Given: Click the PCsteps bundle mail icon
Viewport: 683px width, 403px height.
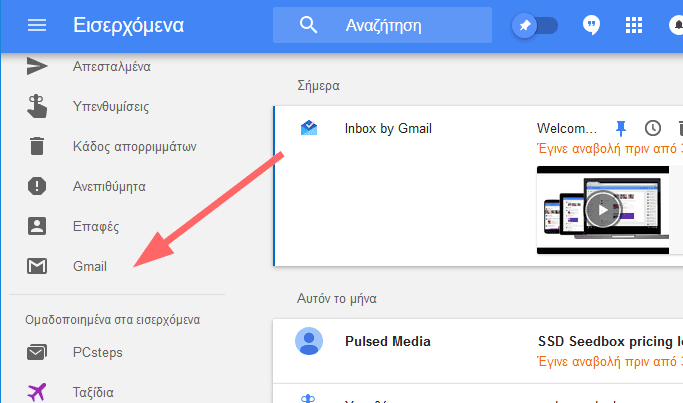Looking at the screenshot, I should click(x=37, y=352).
